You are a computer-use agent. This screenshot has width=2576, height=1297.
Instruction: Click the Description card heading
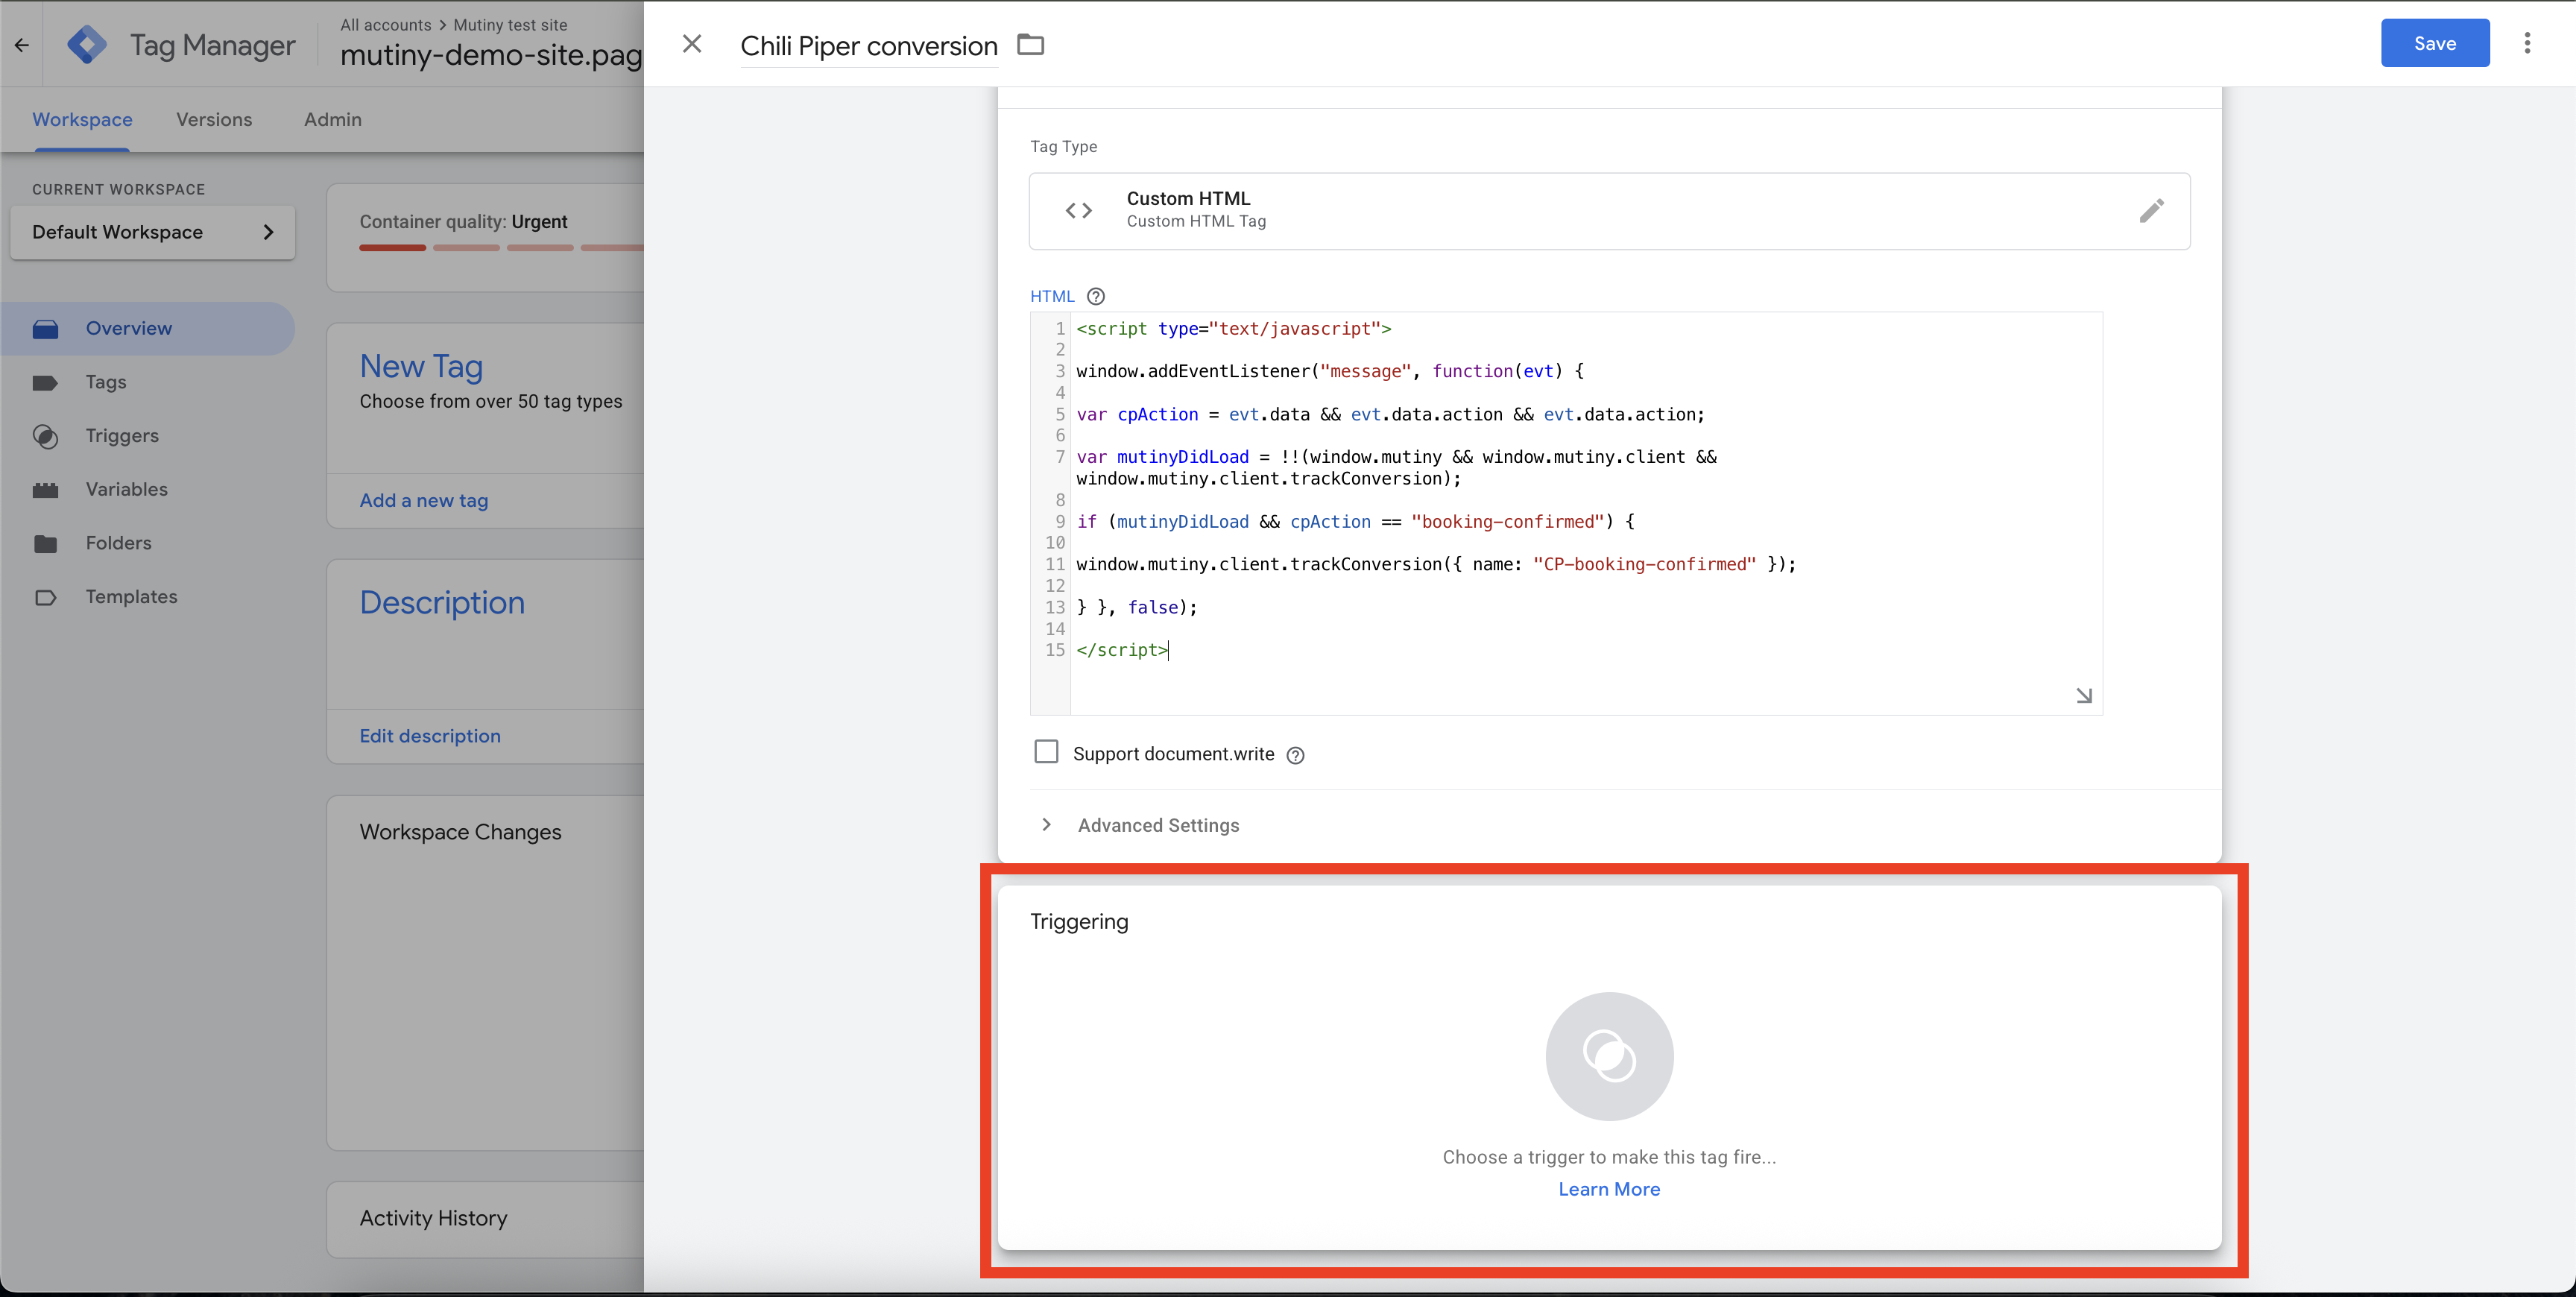(442, 602)
